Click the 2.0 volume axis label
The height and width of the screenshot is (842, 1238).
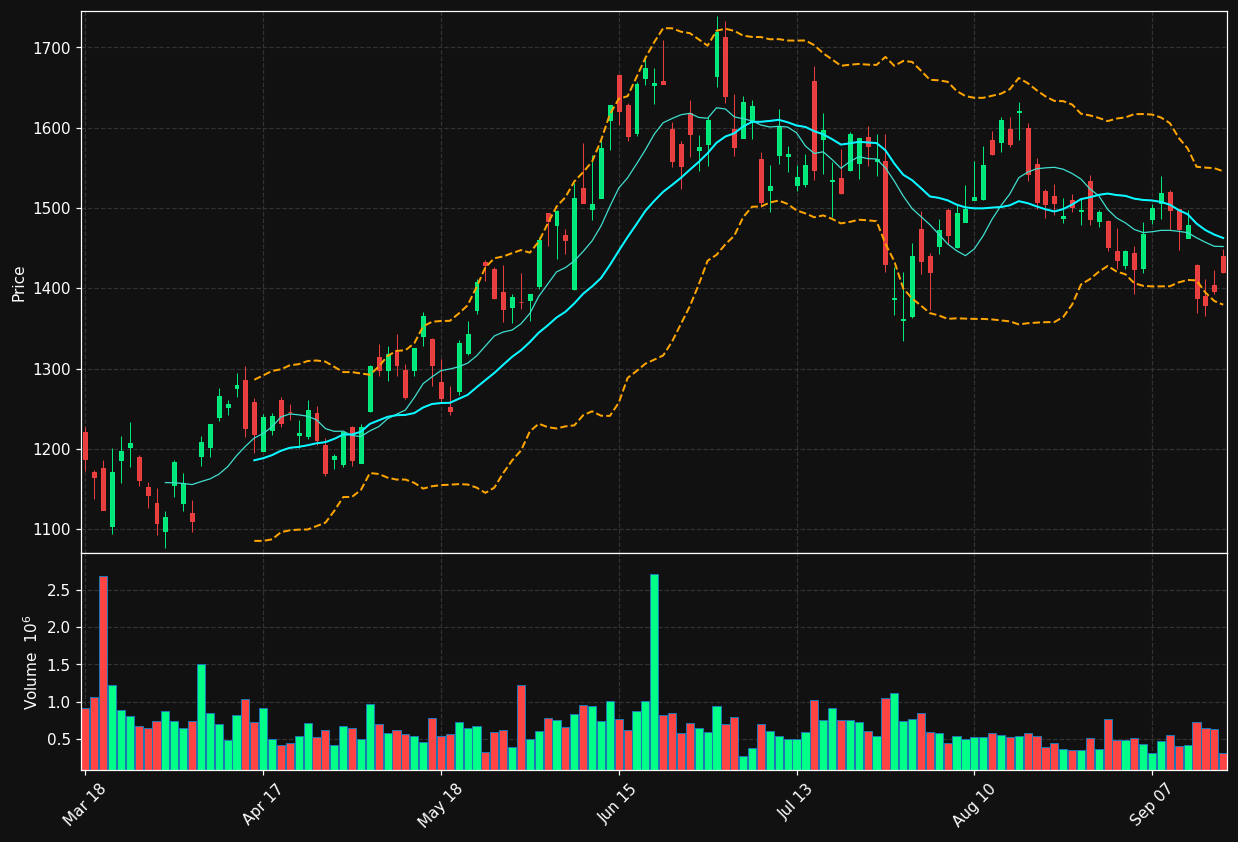59,627
